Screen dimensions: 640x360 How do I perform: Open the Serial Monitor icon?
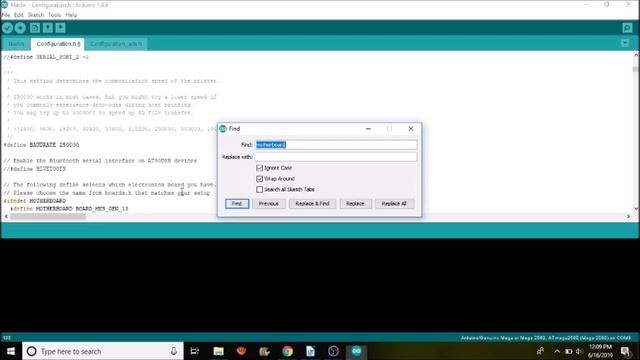click(627, 28)
